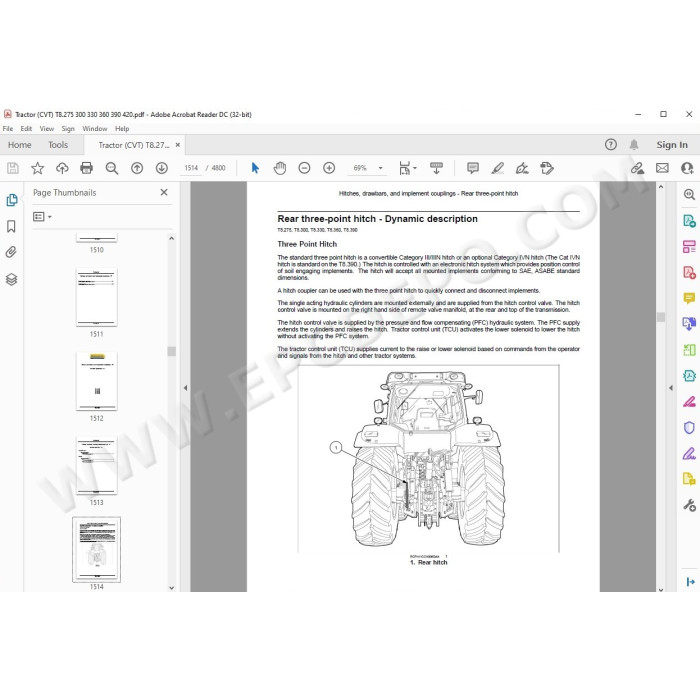Switch to the Tools tab
This screenshot has width=700, height=700.
58,145
